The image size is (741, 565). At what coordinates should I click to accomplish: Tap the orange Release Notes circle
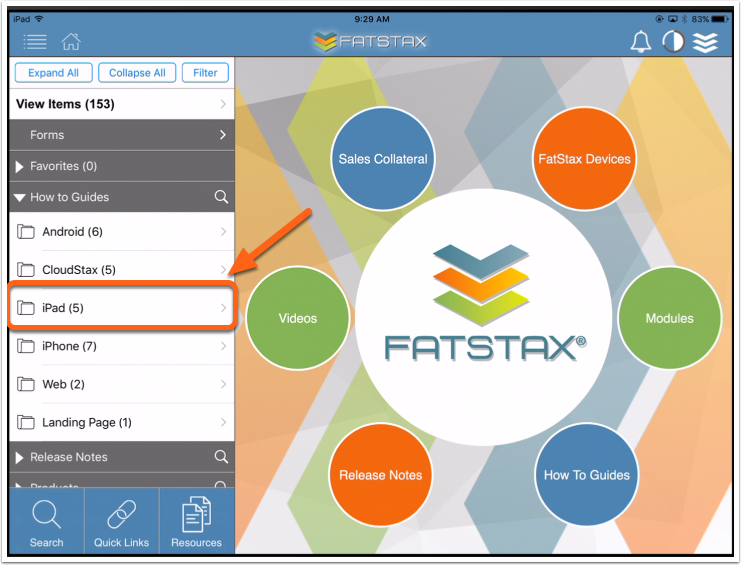point(380,475)
